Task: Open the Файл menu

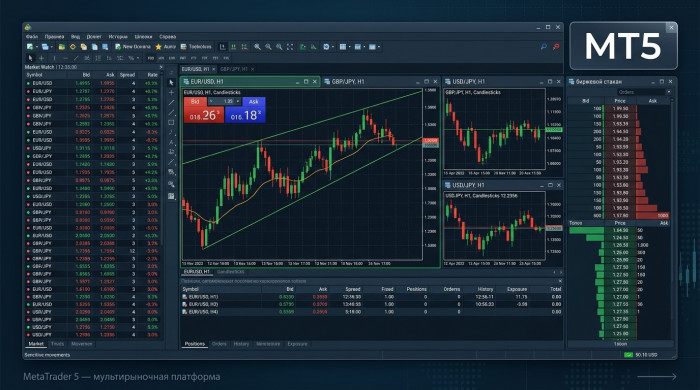Action: [32, 37]
